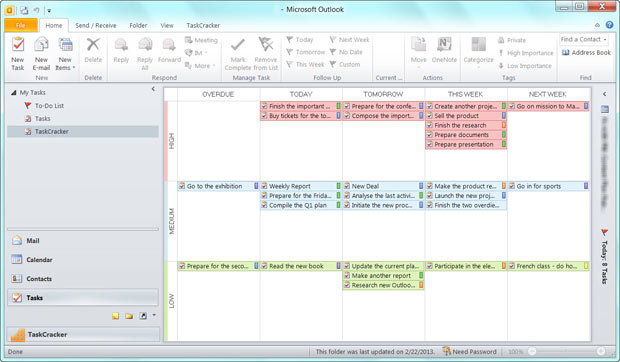Toggle checkbox for Read the new book
The image size is (620, 362).
[x=264, y=266]
